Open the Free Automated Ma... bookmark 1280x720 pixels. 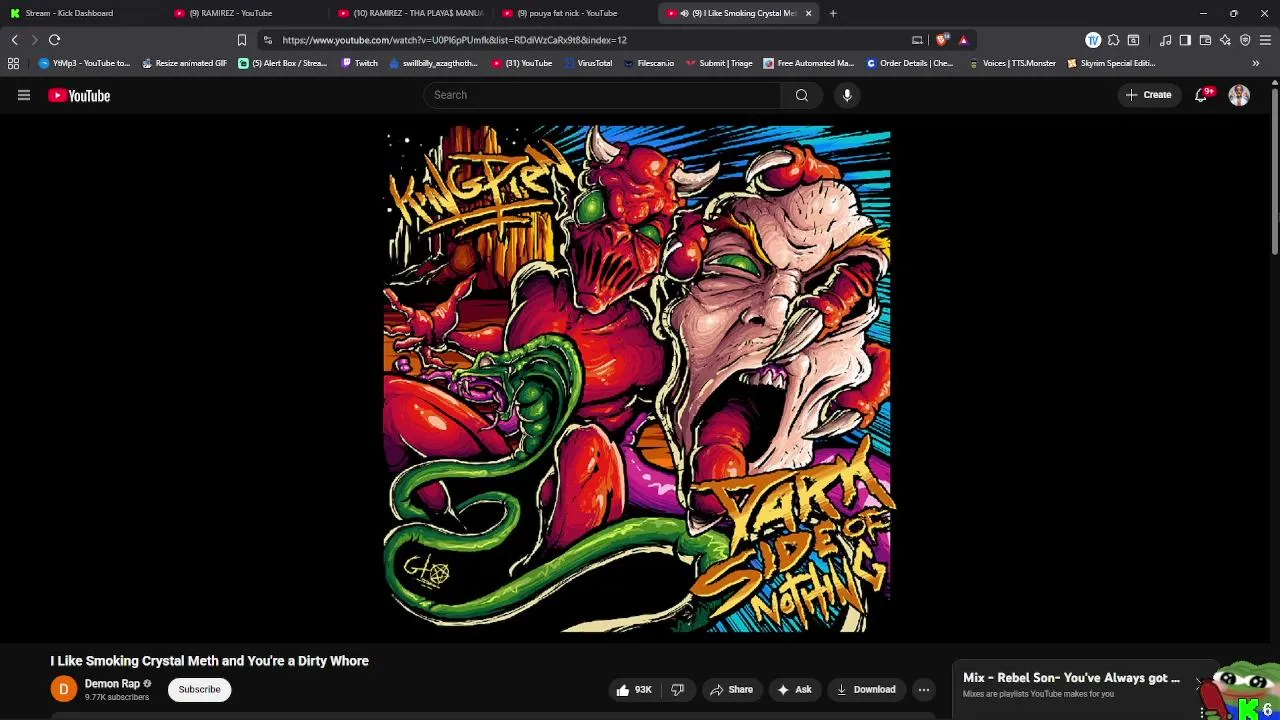808,63
